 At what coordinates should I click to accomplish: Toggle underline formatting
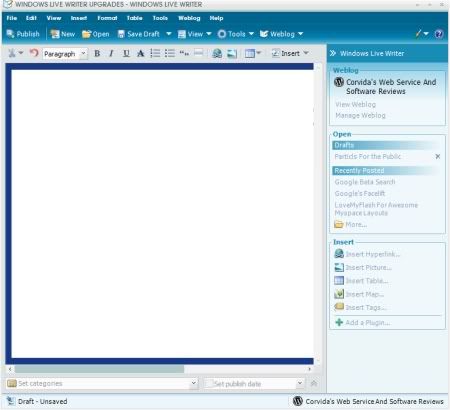pos(126,53)
